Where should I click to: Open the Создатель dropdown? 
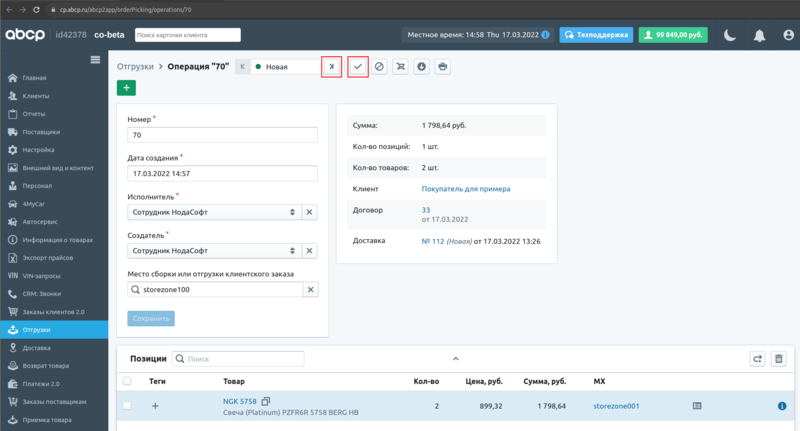[214, 251]
